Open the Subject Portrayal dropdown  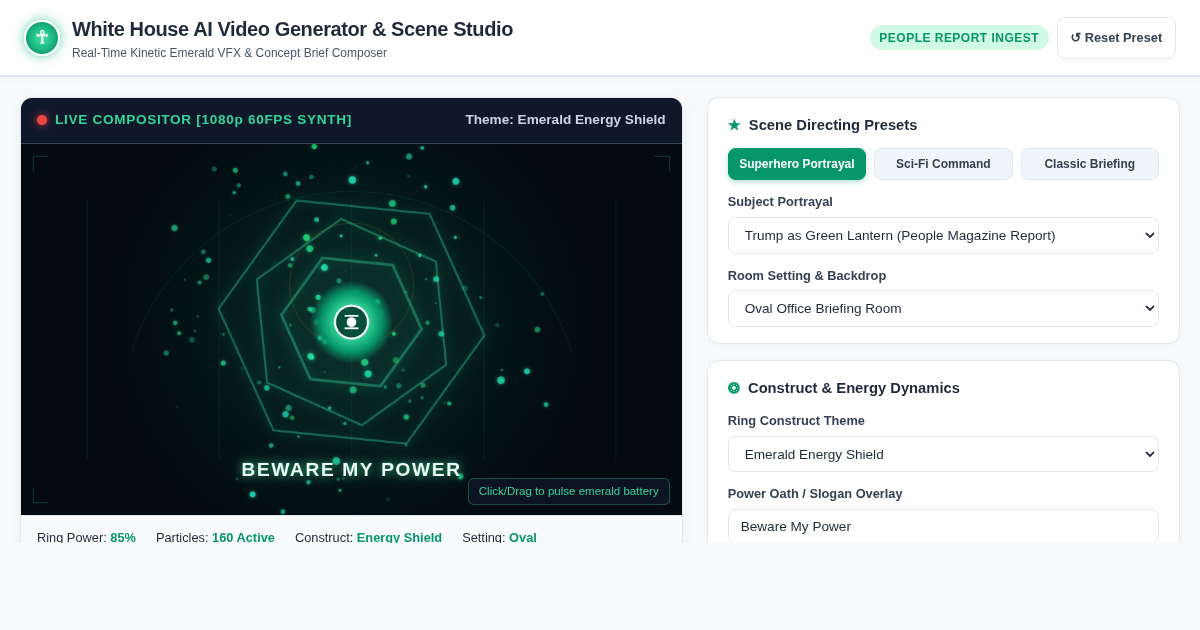pos(943,236)
